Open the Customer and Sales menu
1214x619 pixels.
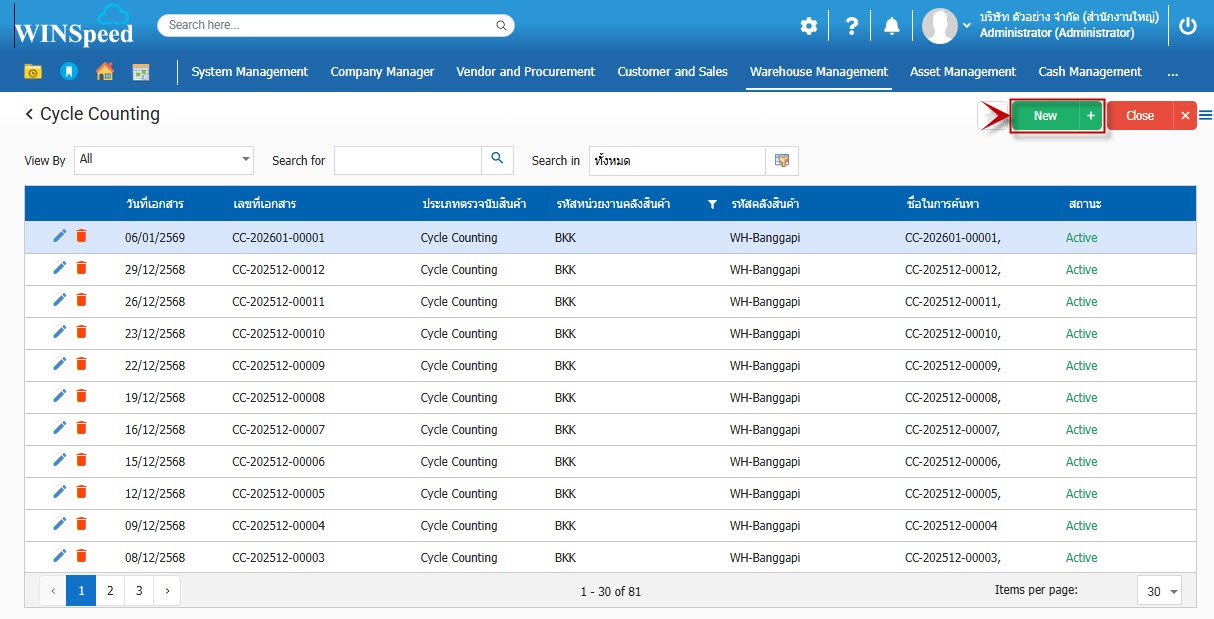pos(672,72)
